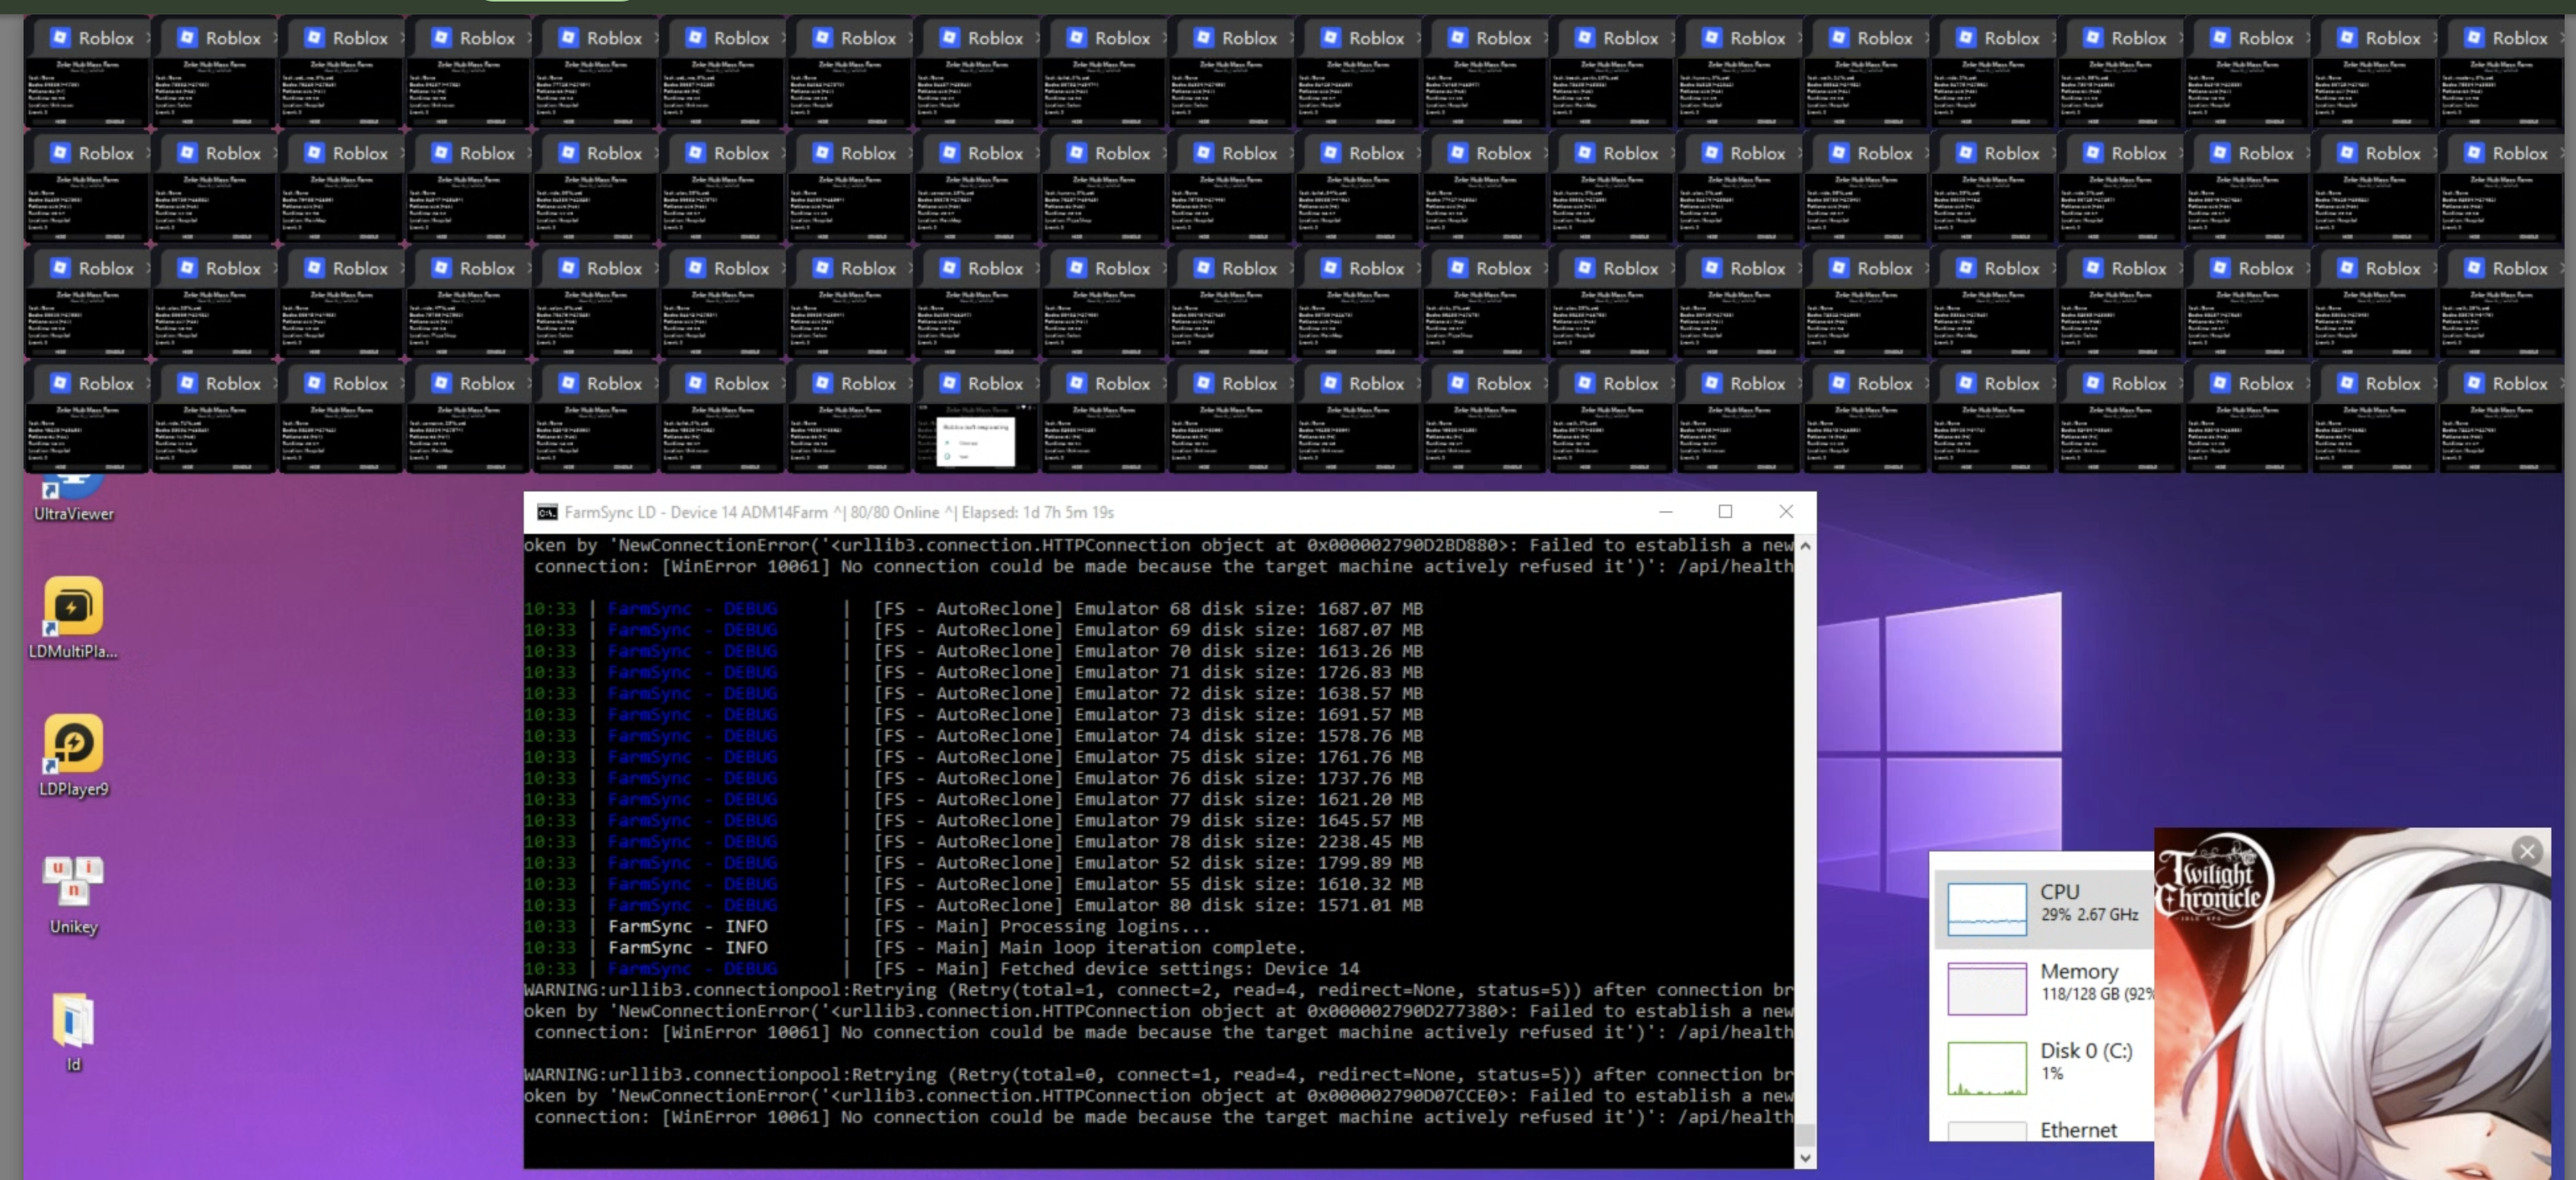The image size is (2576, 1180).
Task: Select the Emulator 70 disk size 1613.26 MB line
Action: (x=973, y=651)
